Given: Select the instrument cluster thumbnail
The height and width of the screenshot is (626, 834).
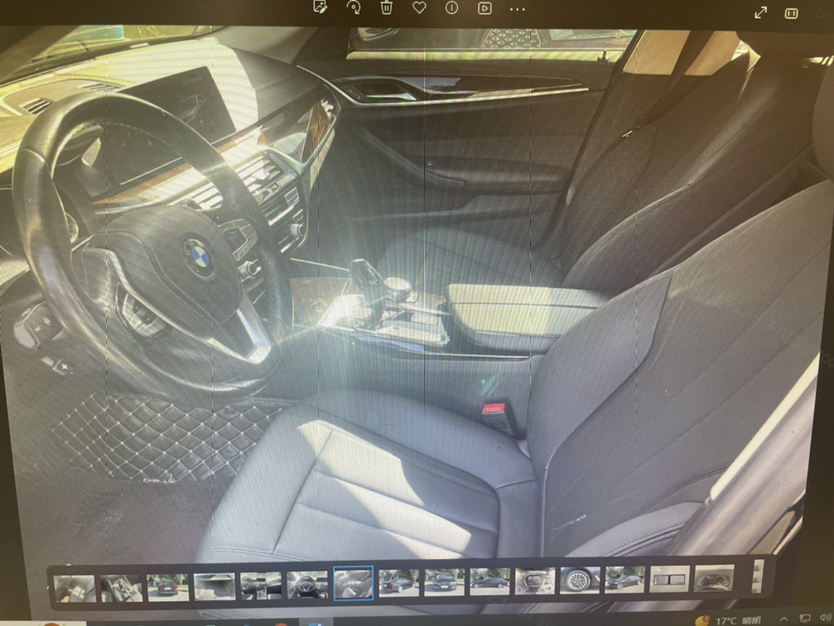Looking at the screenshot, I should (714, 578).
